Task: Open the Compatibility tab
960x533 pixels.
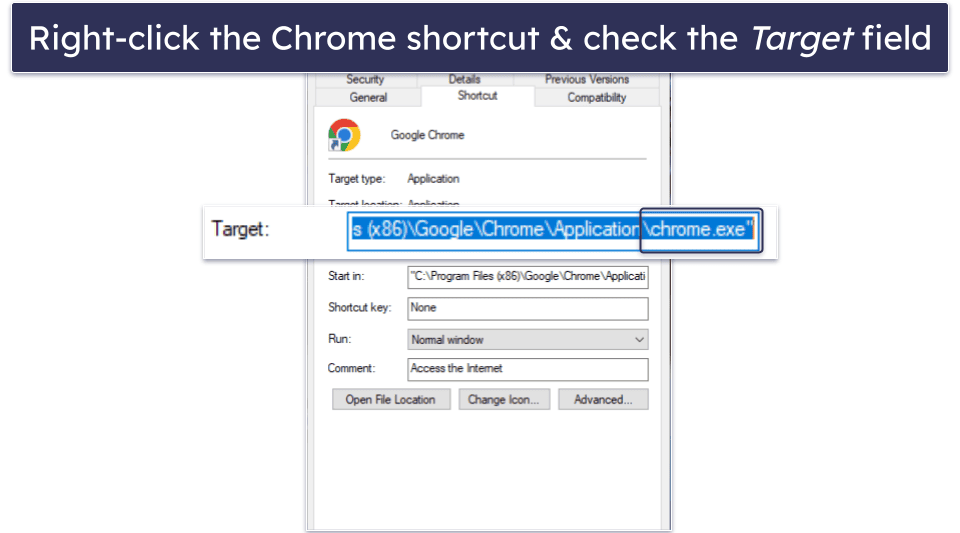Action: [596, 97]
